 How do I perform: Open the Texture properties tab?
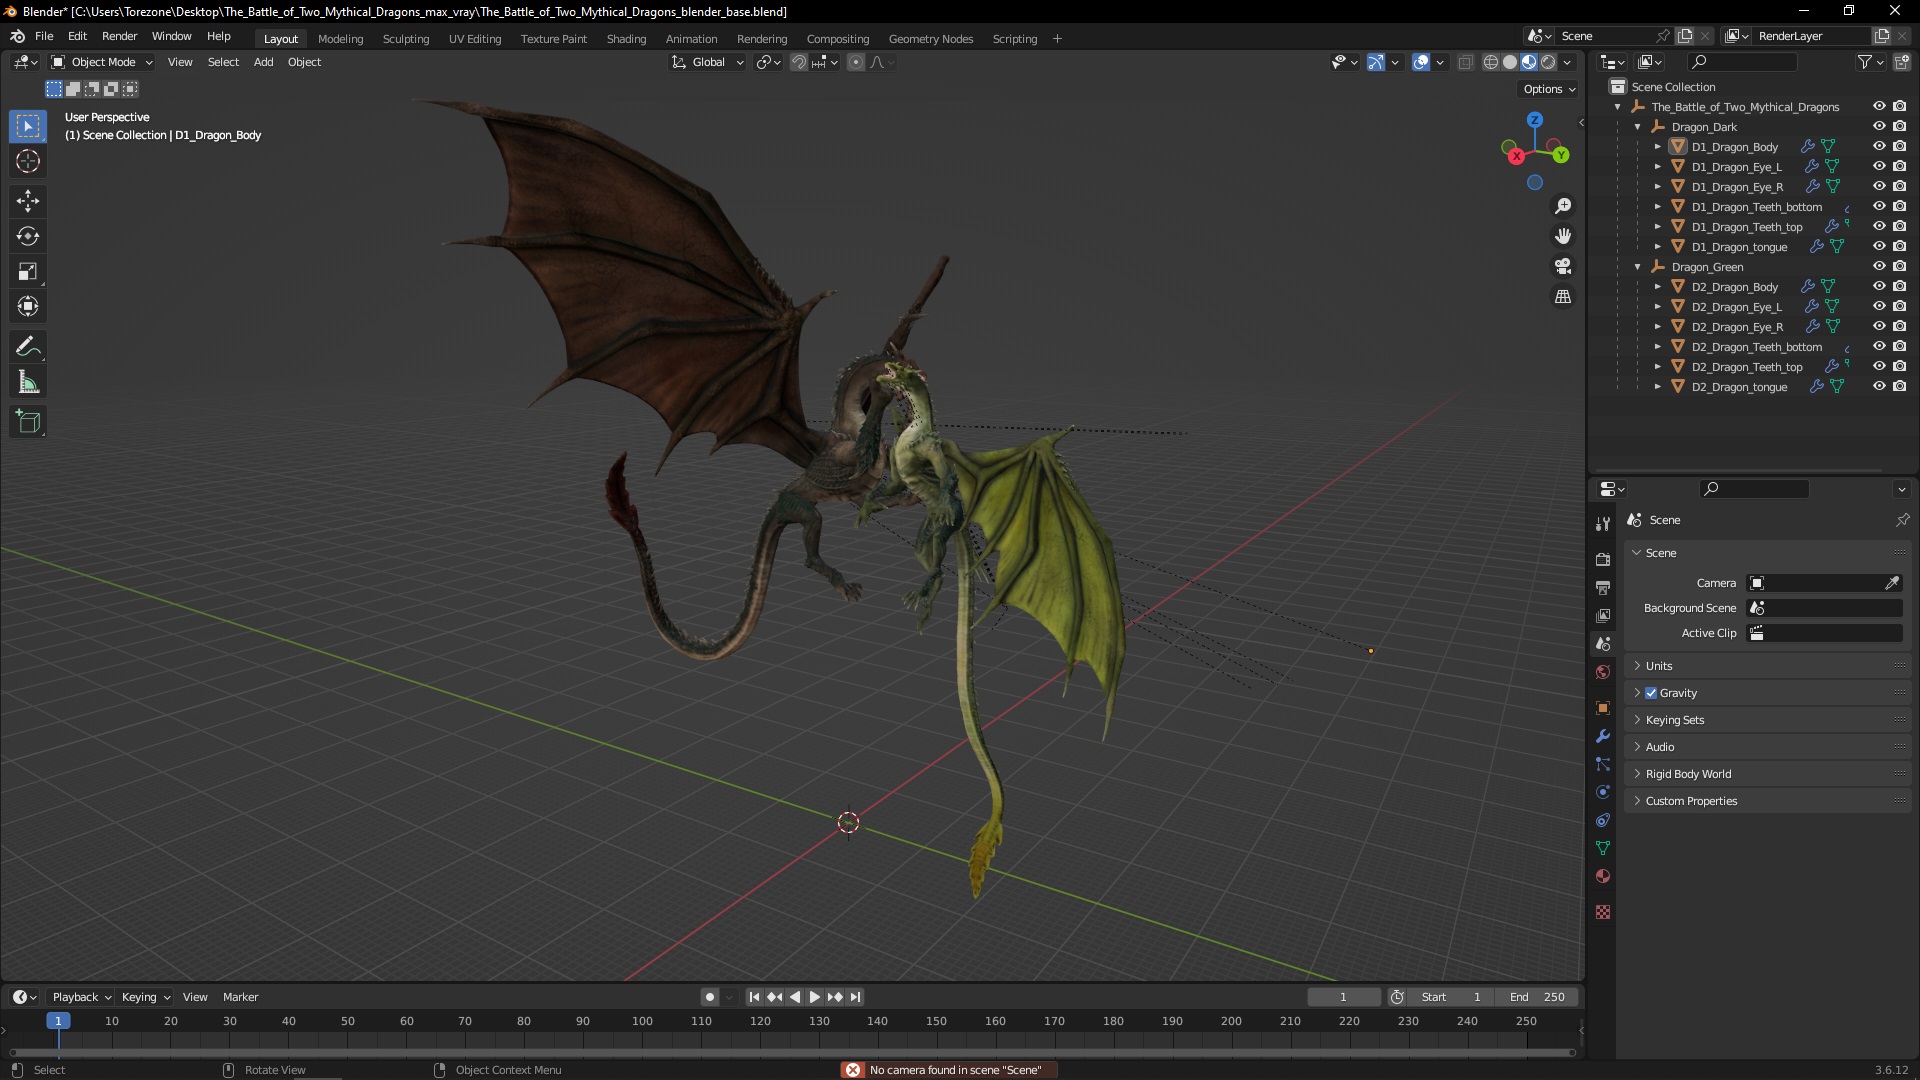pyautogui.click(x=1603, y=912)
